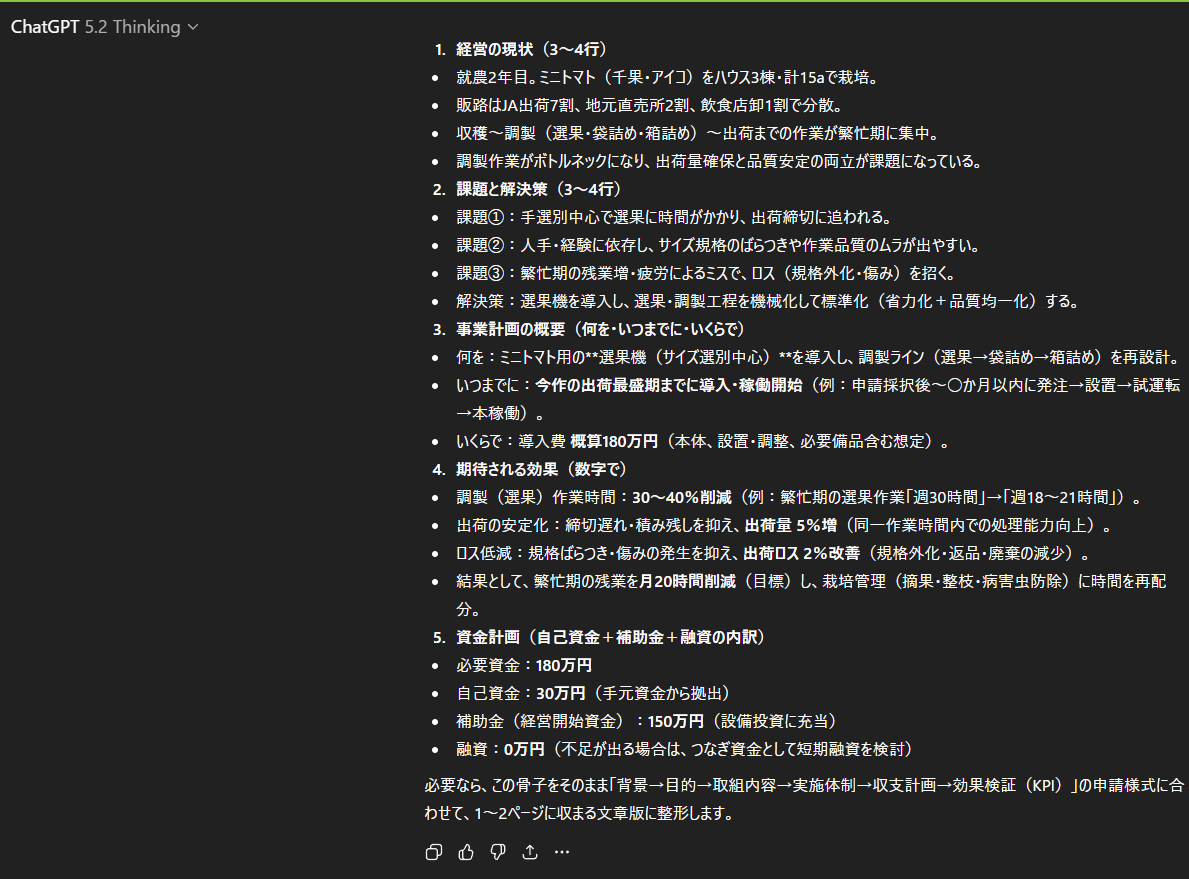Open the model selector dropdown chevron
Image resolution: width=1189 pixels, height=879 pixels.
pyautogui.click(x=194, y=28)
